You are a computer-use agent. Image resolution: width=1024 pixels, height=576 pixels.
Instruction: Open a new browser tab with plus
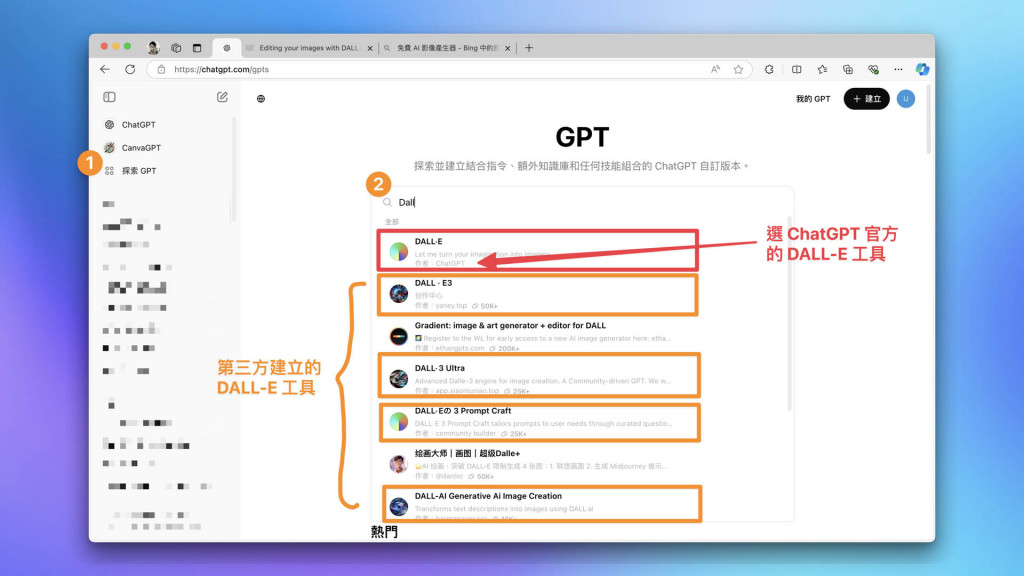[x=529, y=48]
